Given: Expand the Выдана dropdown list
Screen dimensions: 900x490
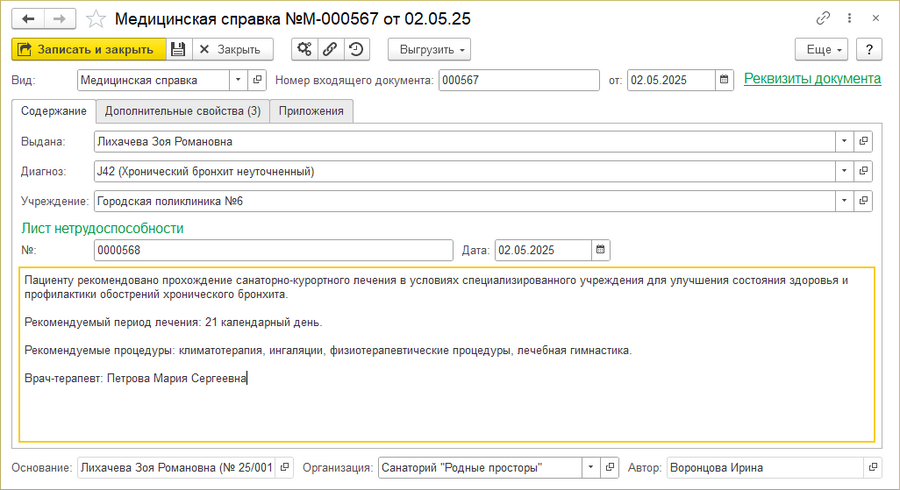Looking at the screenshot, I should pos(844,141).
